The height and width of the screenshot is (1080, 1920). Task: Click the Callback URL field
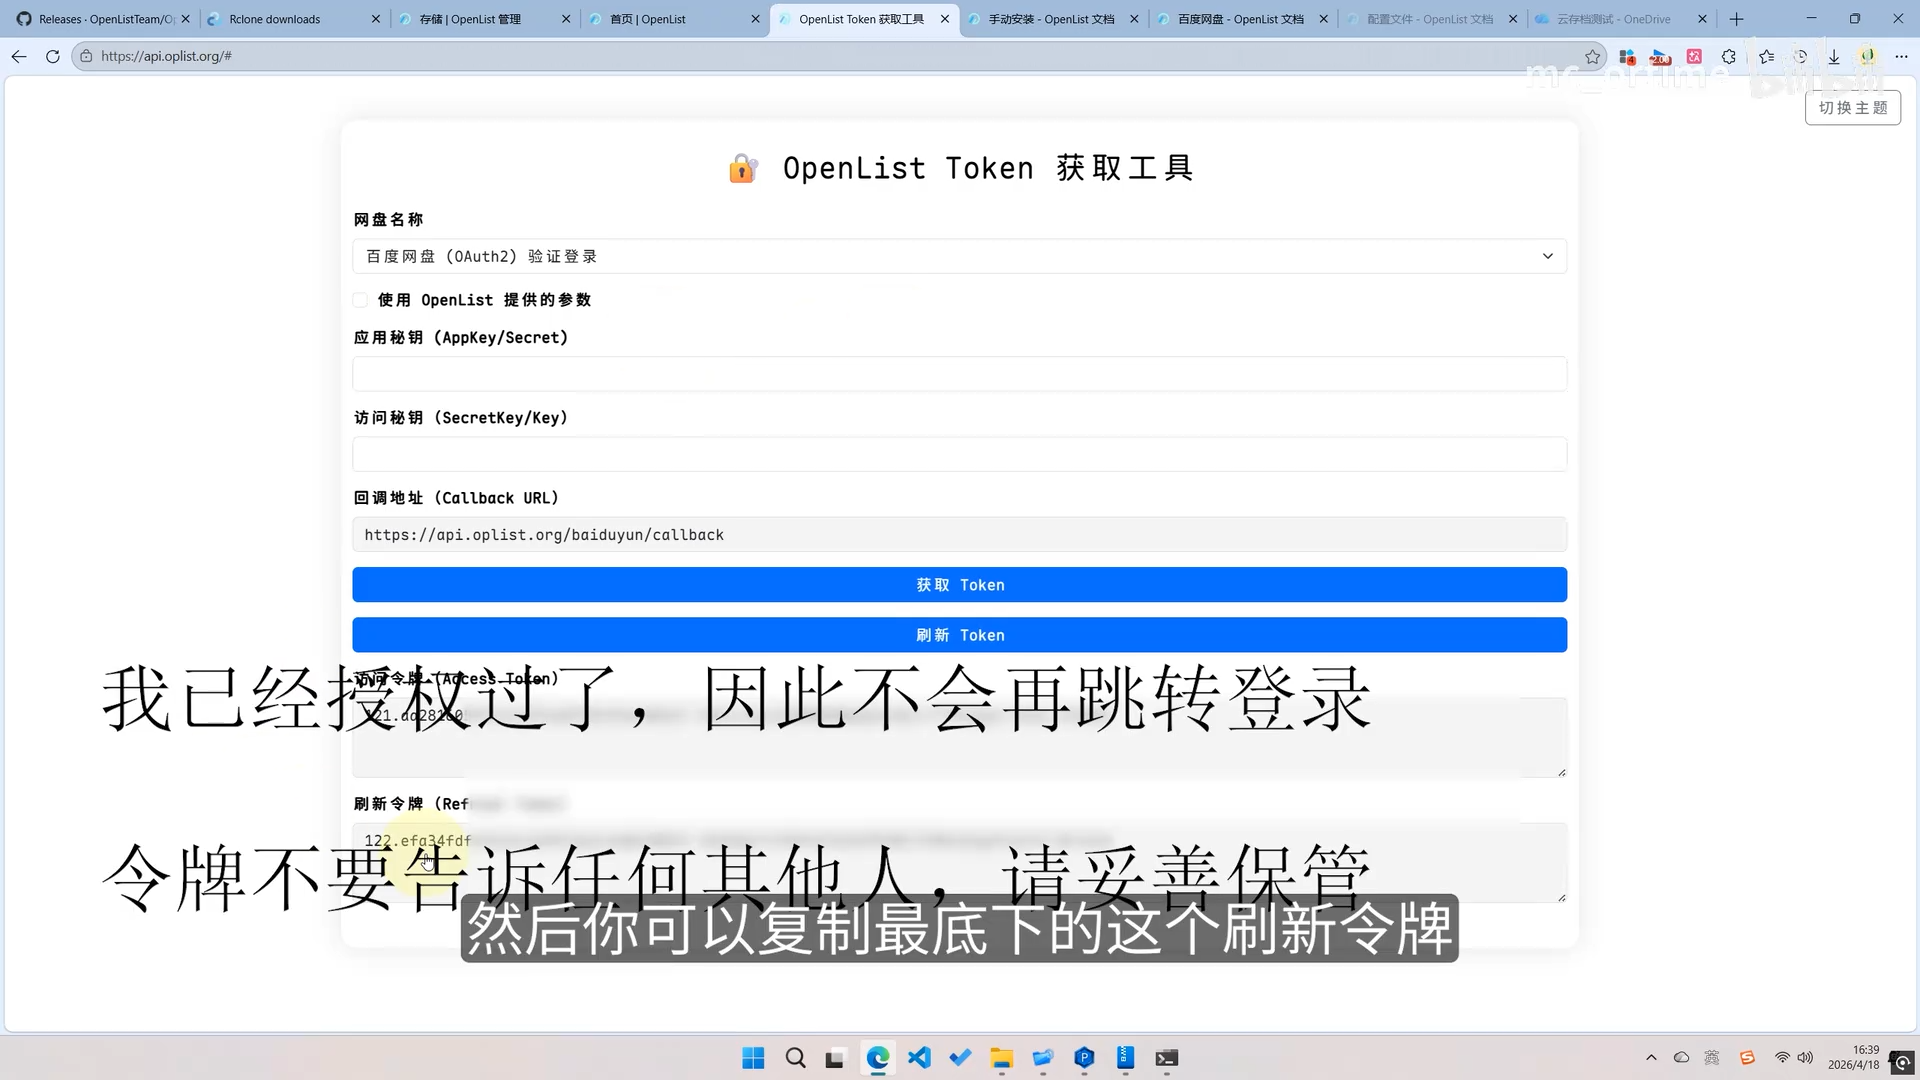coord(958,534)
